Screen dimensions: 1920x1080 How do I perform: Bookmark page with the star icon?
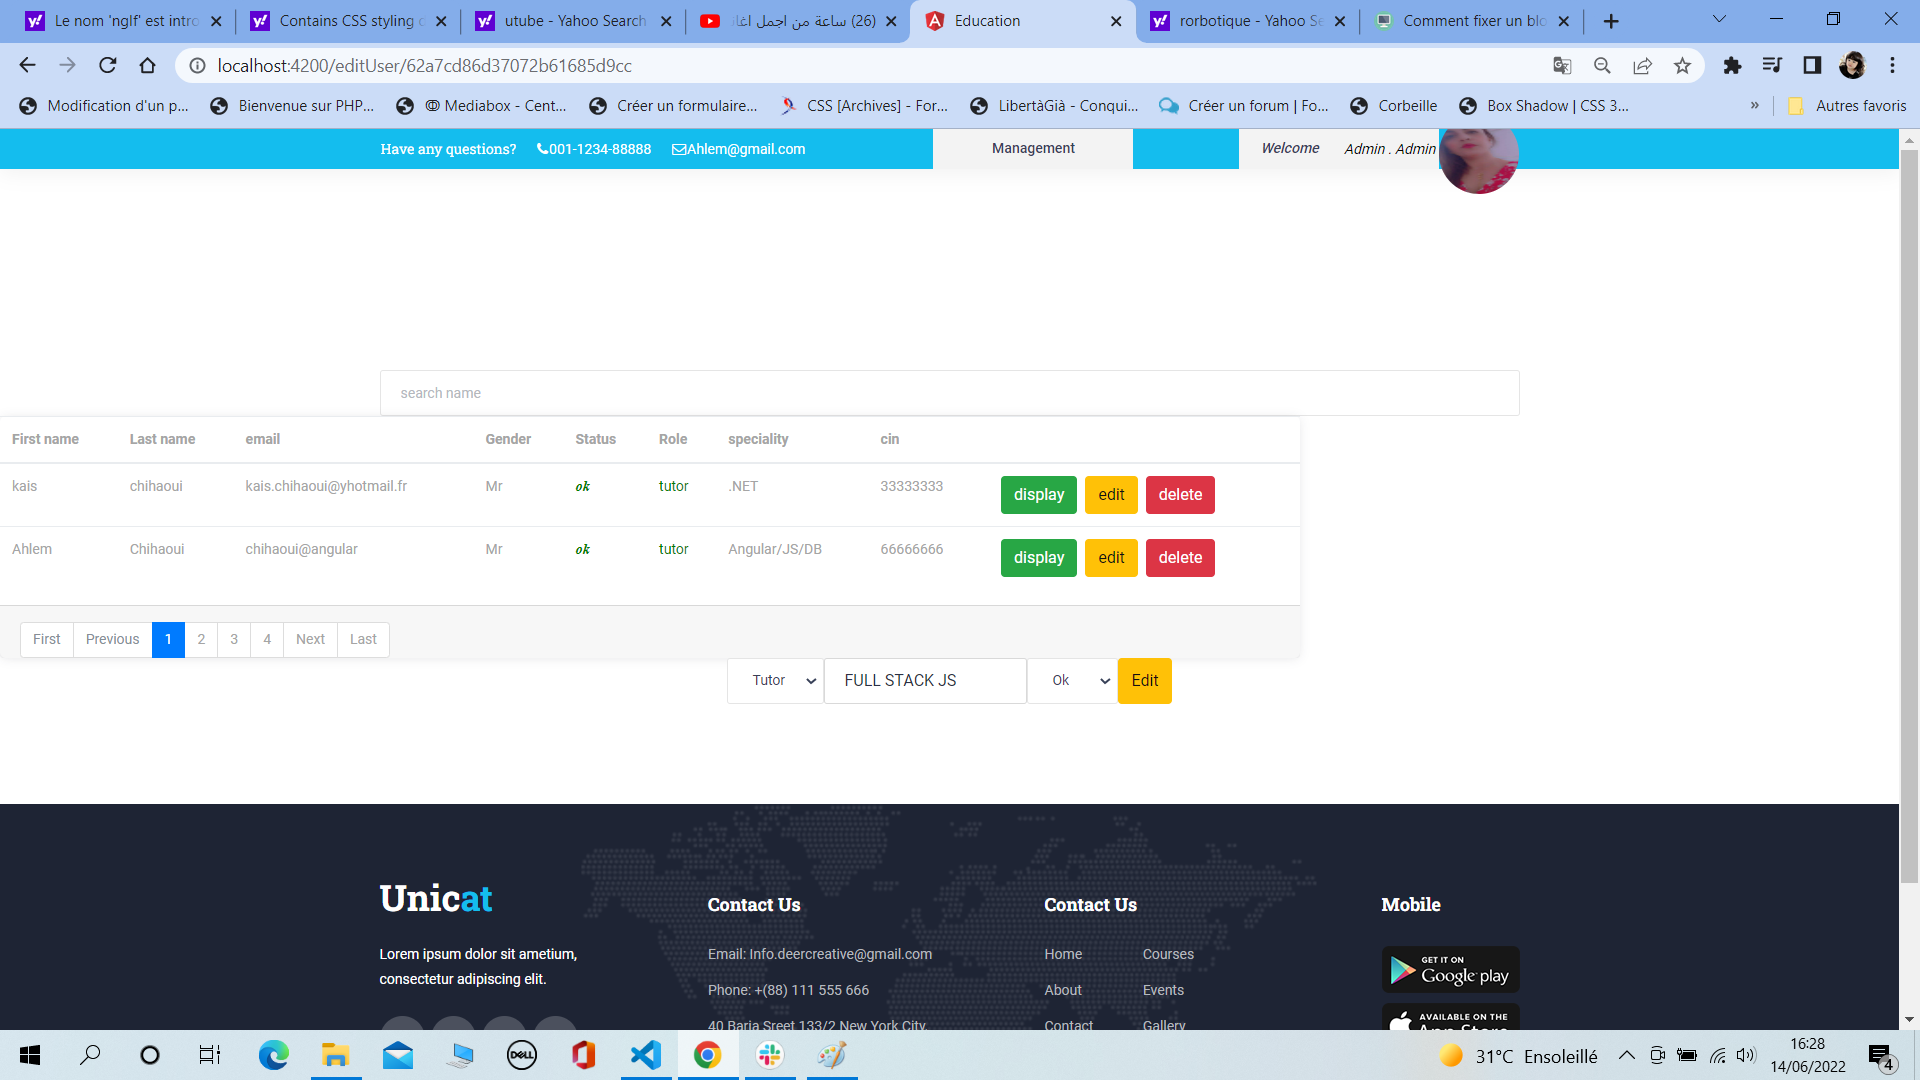tap(1682, 66)
